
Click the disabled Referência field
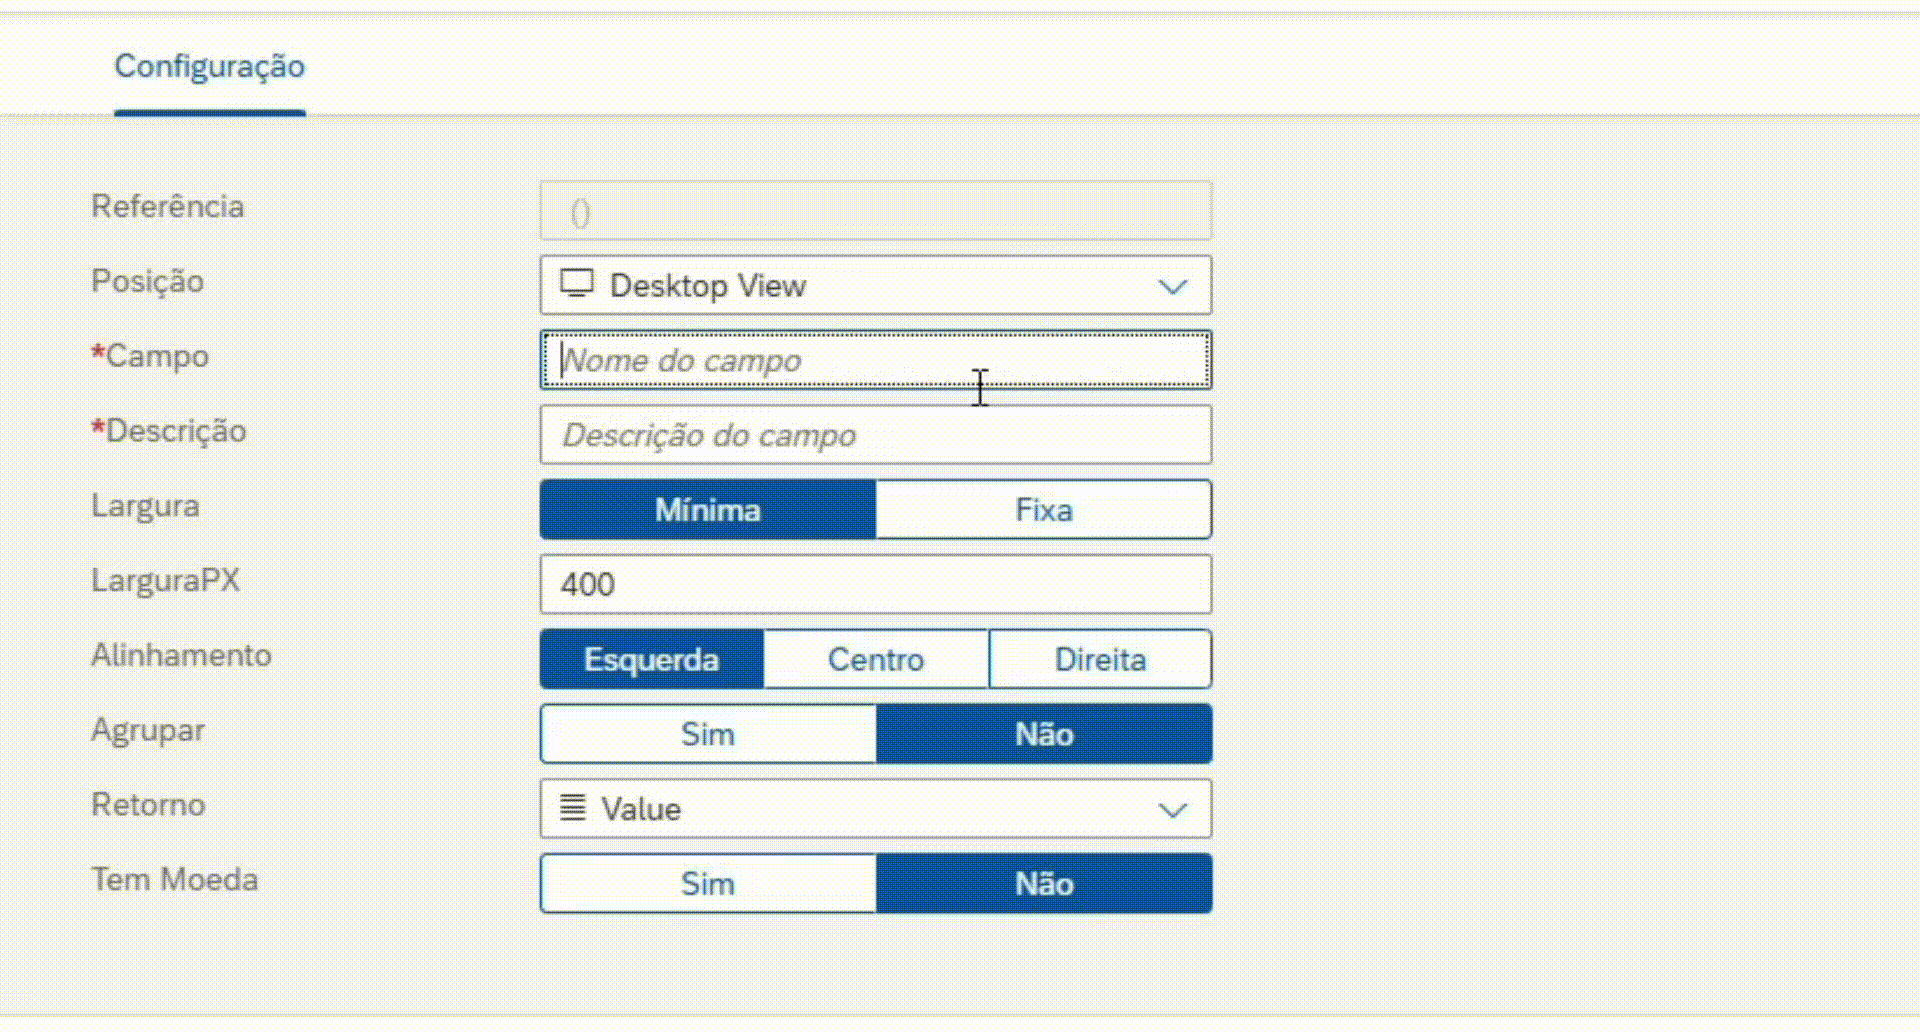tap(875, 211)
